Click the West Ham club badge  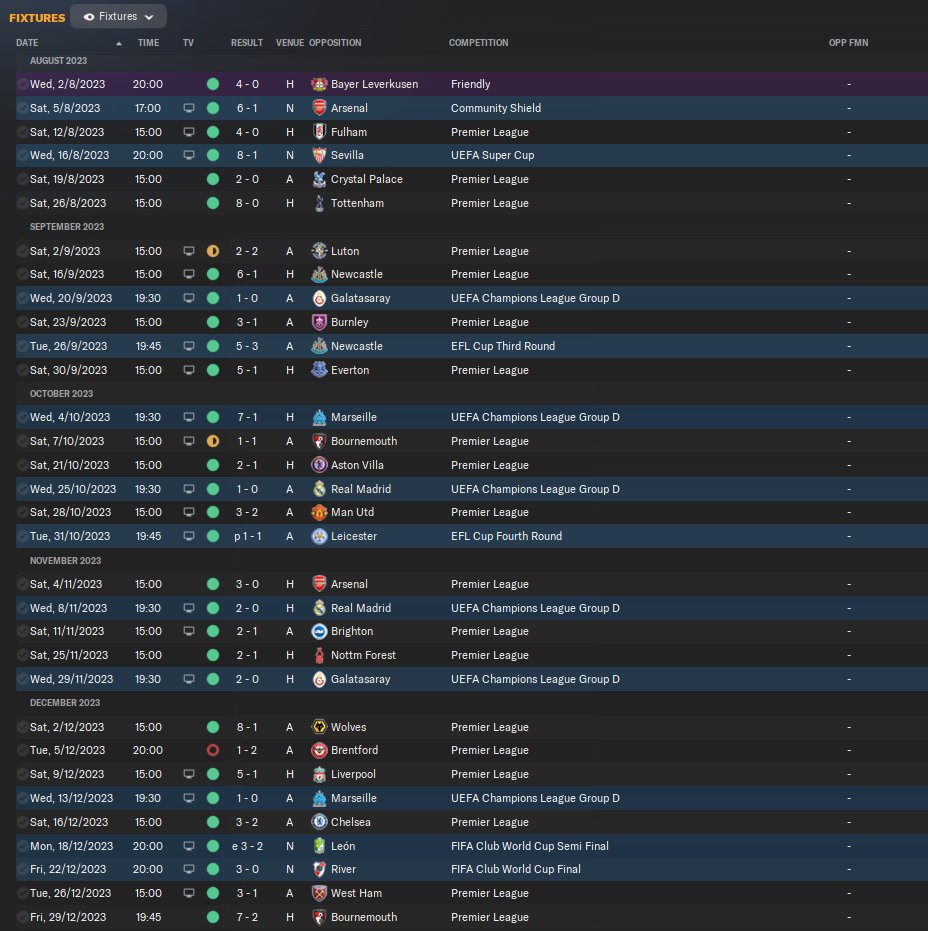coord(319,894)
